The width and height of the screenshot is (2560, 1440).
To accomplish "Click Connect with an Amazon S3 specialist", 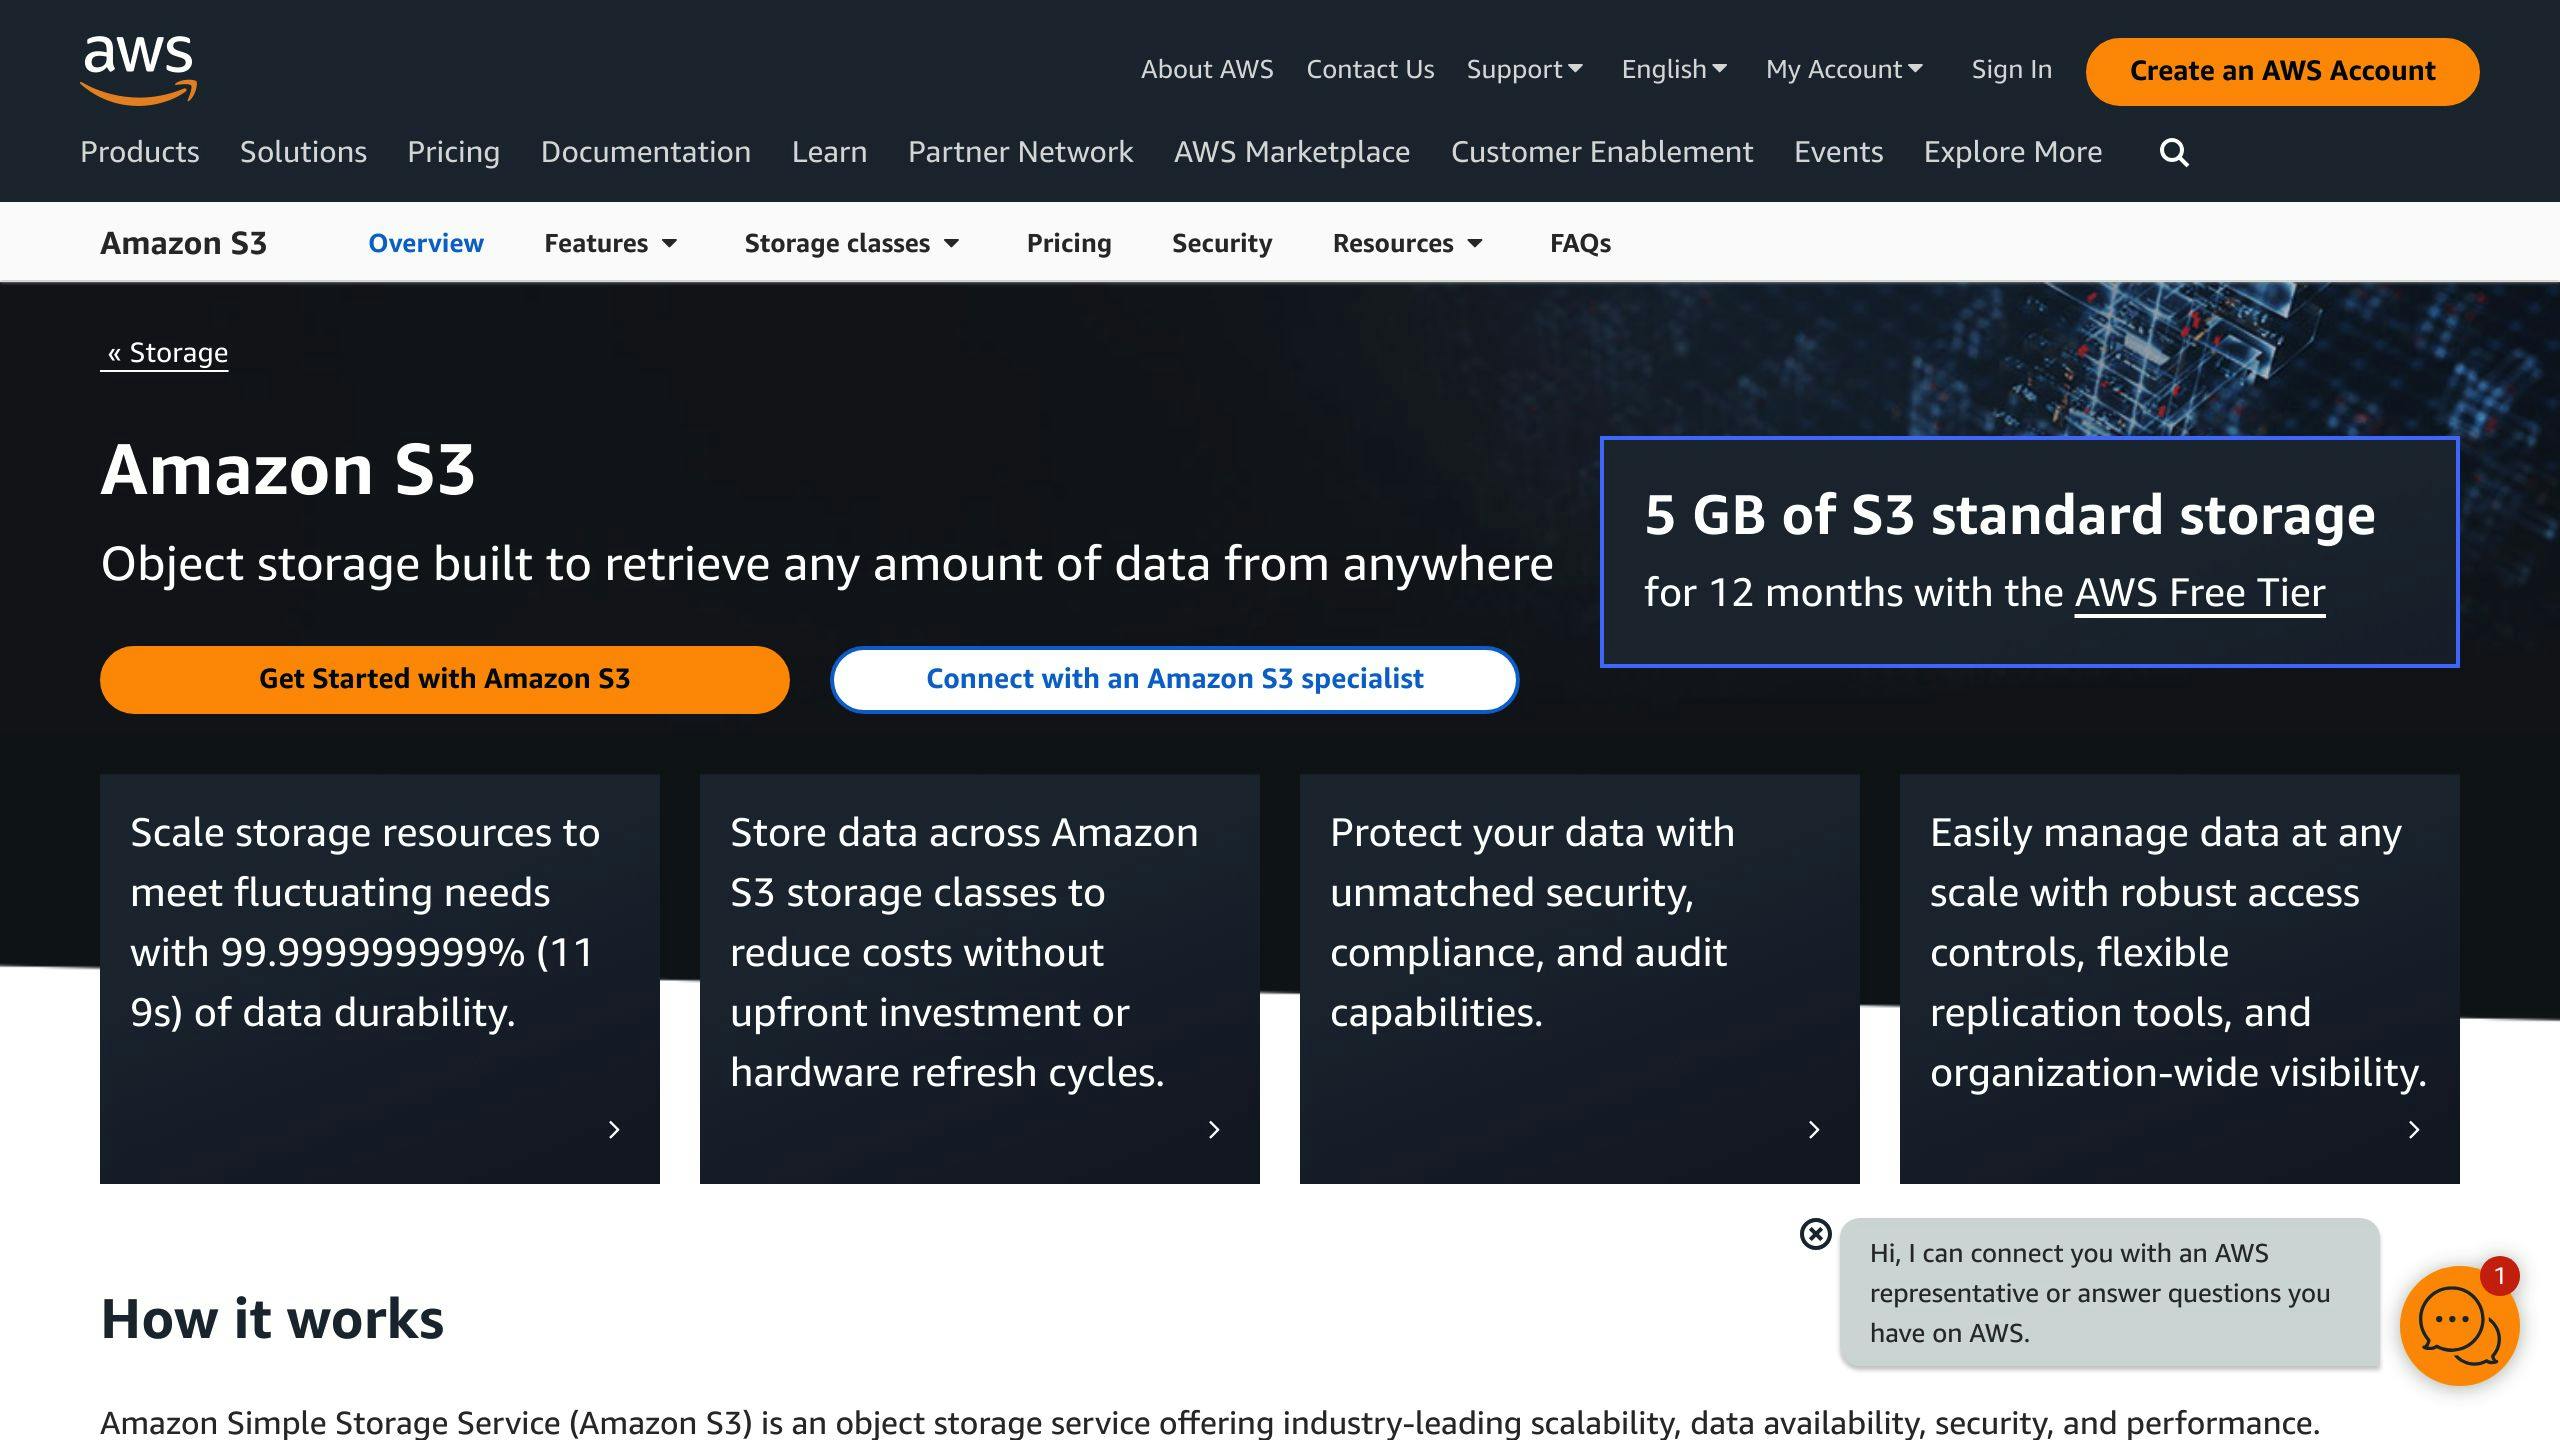I will click(1175, 679).
